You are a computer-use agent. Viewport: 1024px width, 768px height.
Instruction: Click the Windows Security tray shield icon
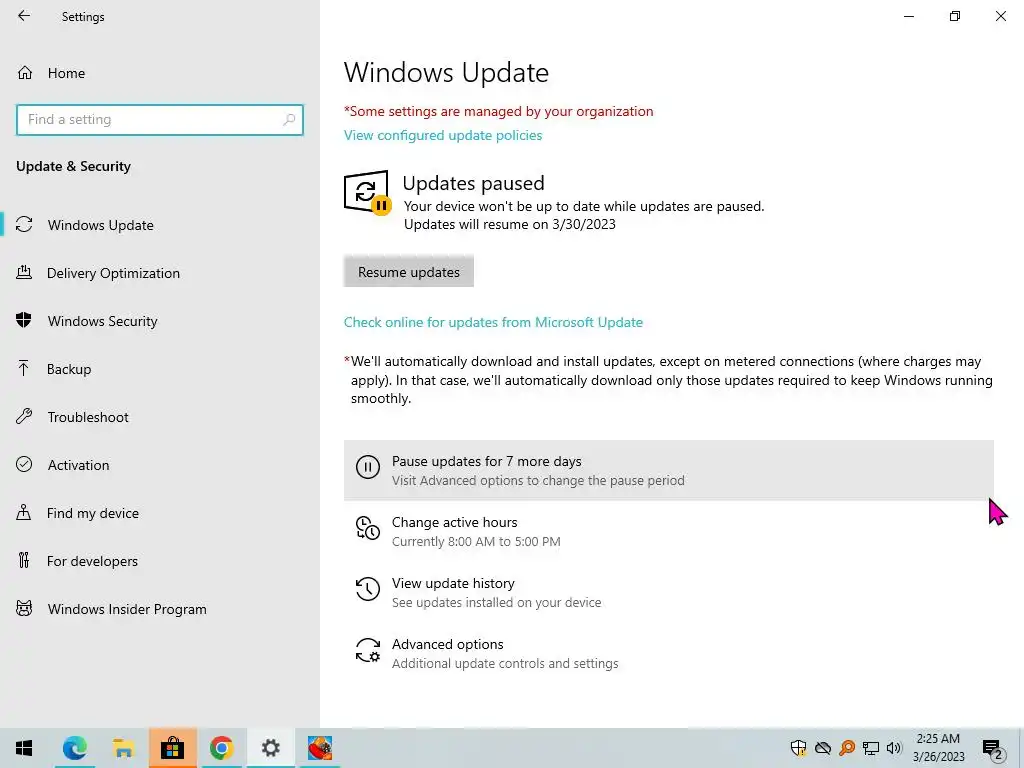click(798, 748)
